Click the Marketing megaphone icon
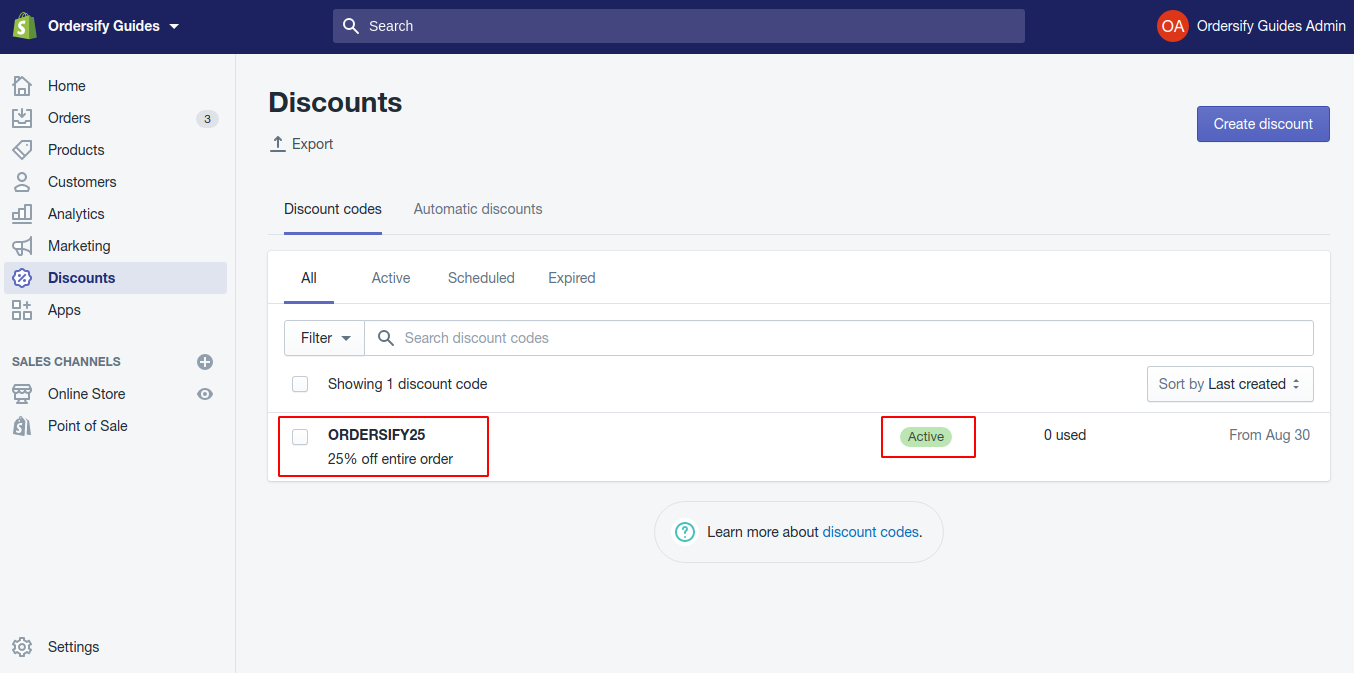 22,246
